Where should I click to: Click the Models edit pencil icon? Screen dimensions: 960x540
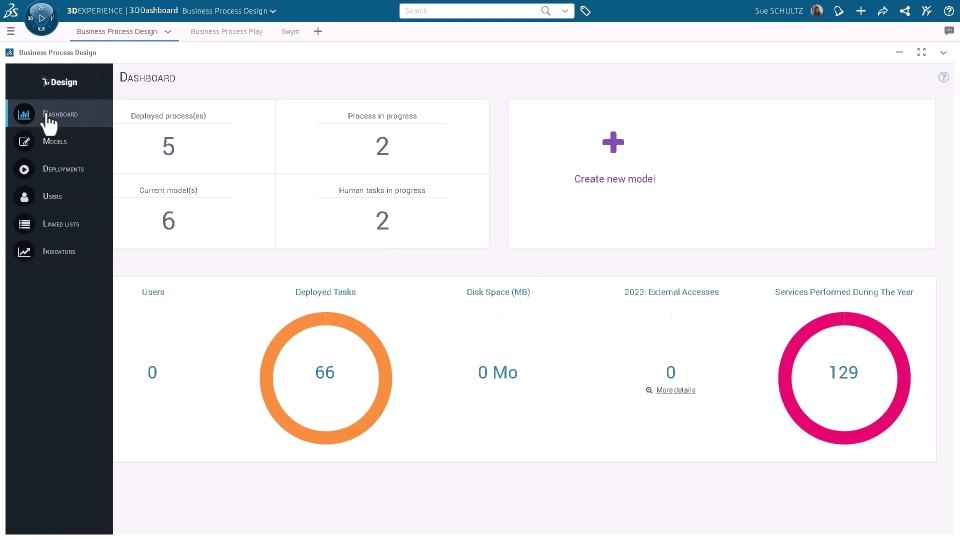[24, 141]
